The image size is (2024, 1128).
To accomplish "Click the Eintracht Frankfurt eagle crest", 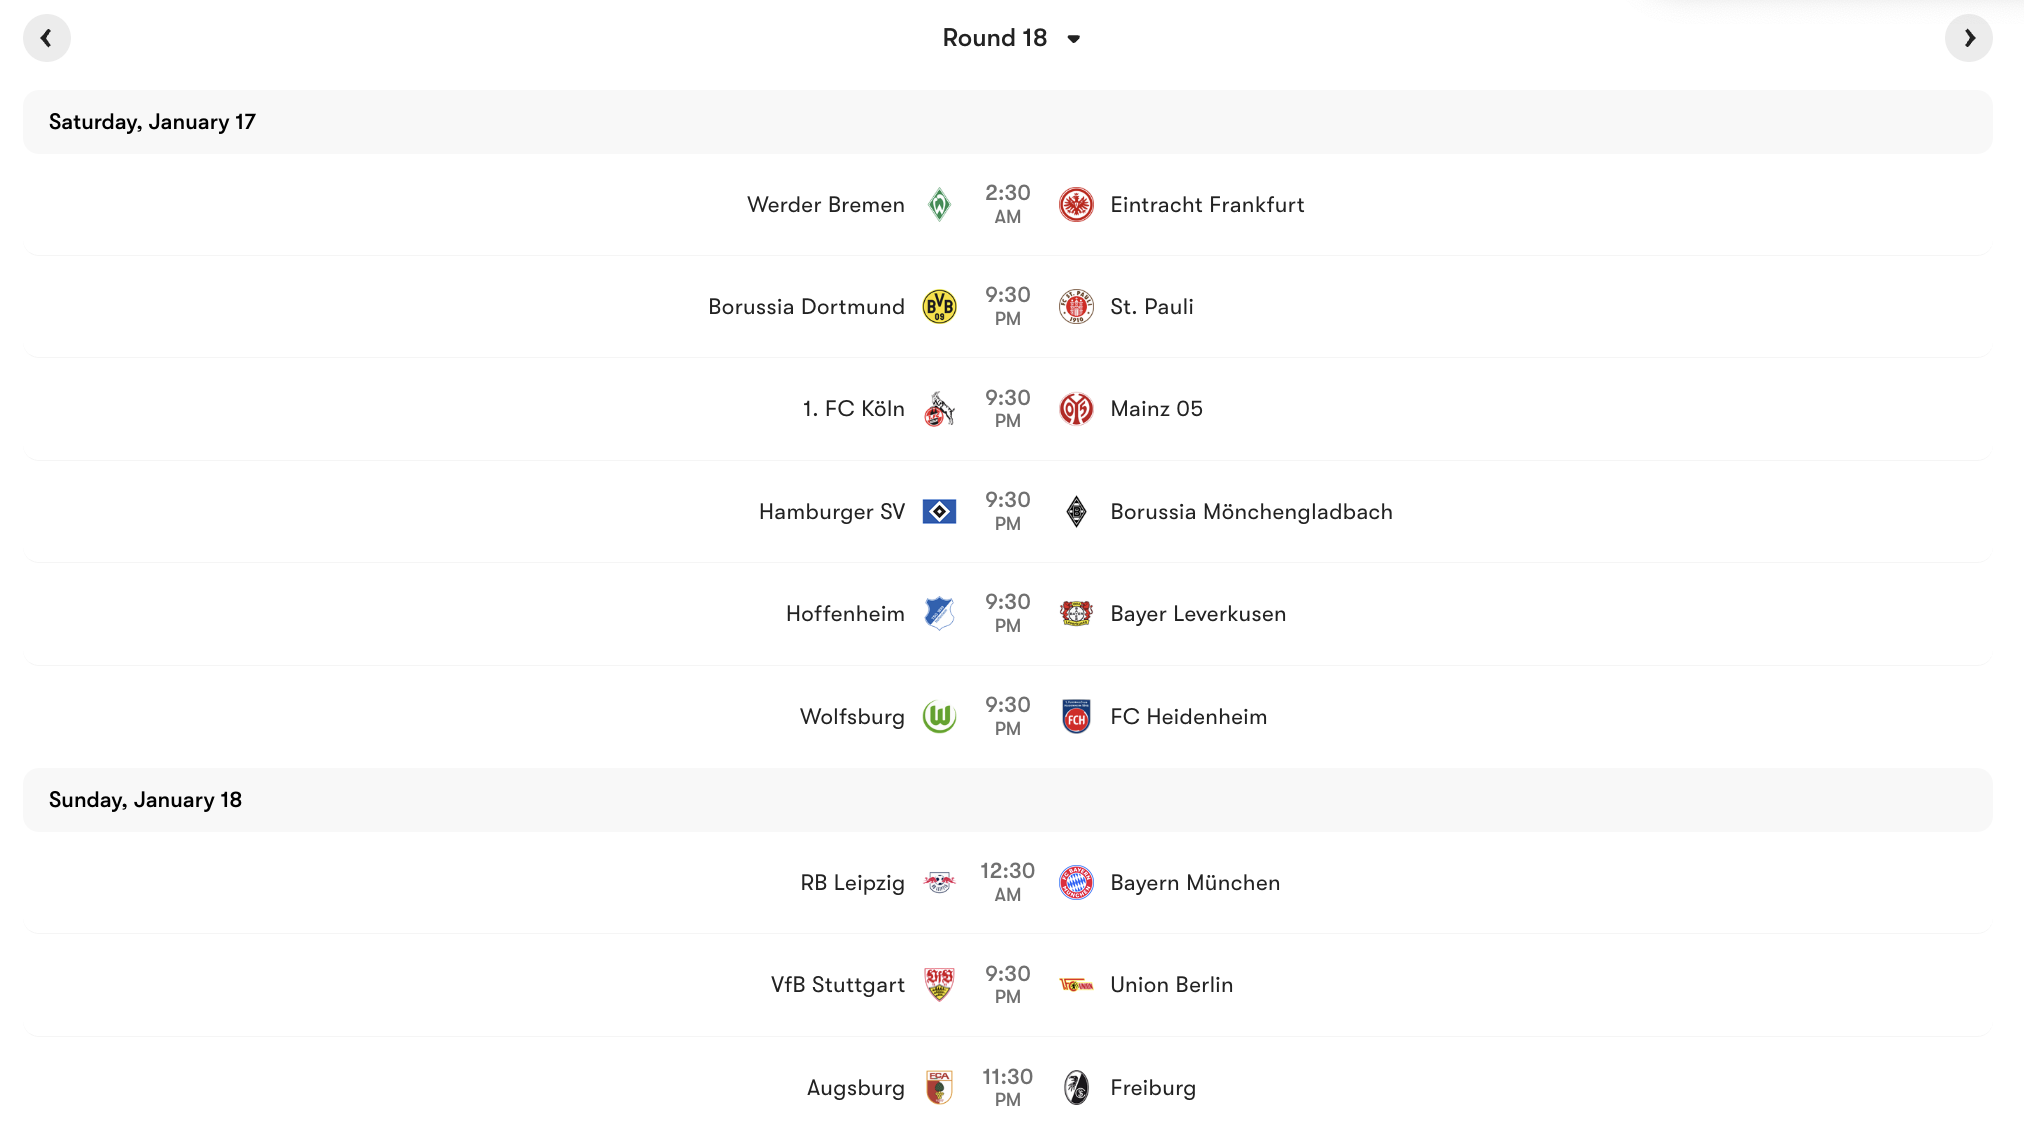I will pyautogui.click(x=1076, y=204).
